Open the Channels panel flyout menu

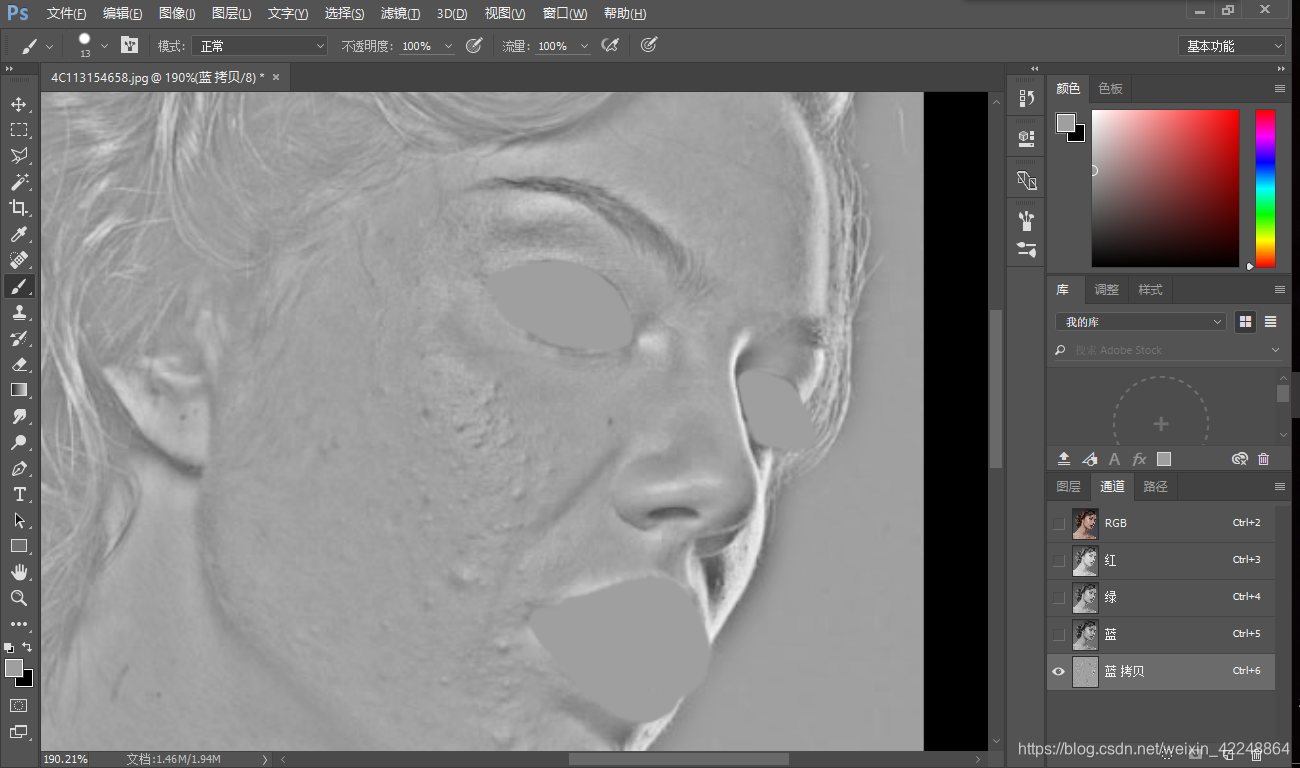pos(1280,486)
